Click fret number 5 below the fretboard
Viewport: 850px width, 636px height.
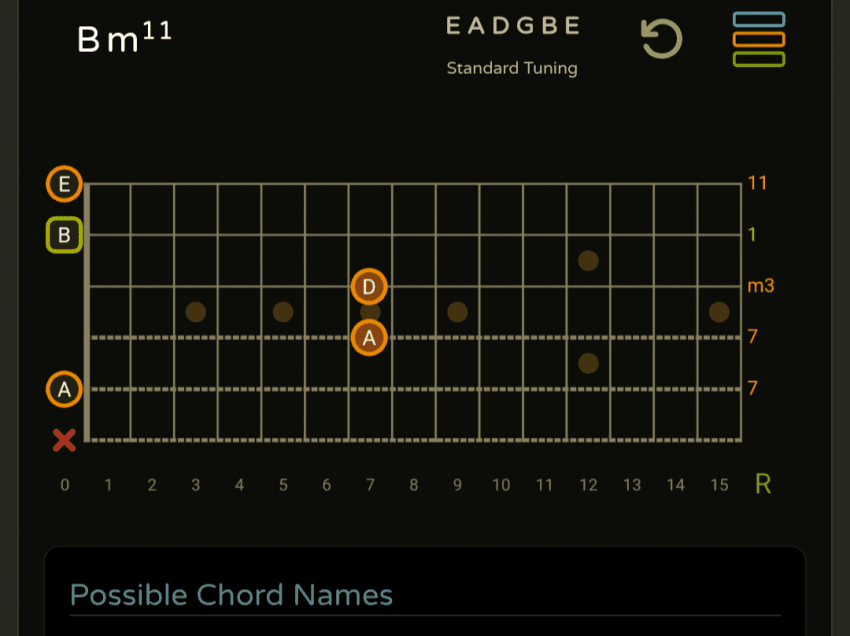point(283,485)
